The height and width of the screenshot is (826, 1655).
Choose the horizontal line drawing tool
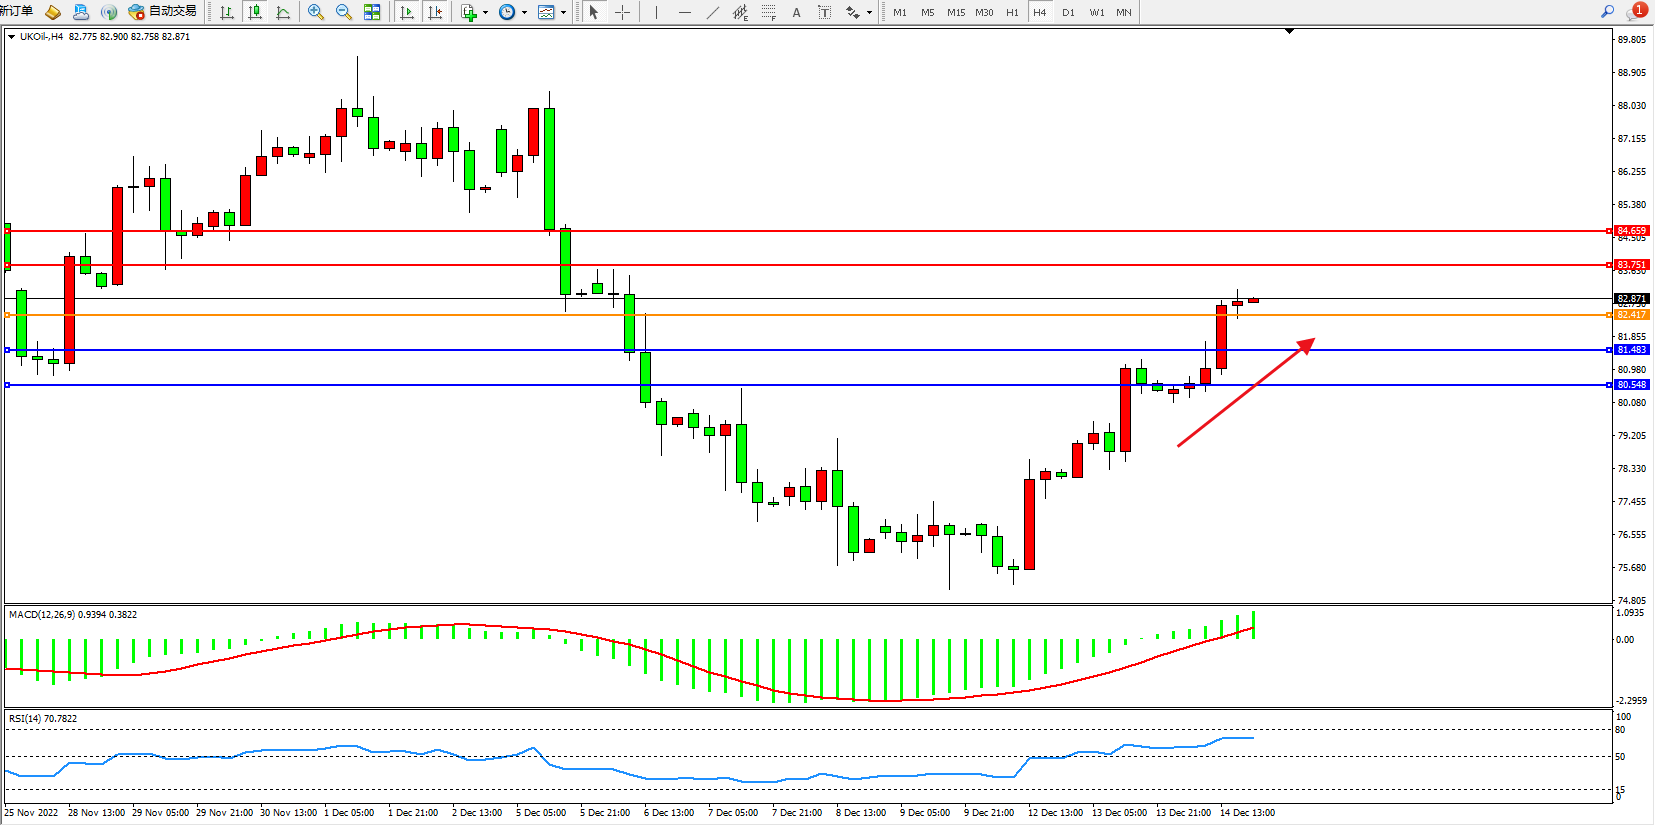[684, 12]
